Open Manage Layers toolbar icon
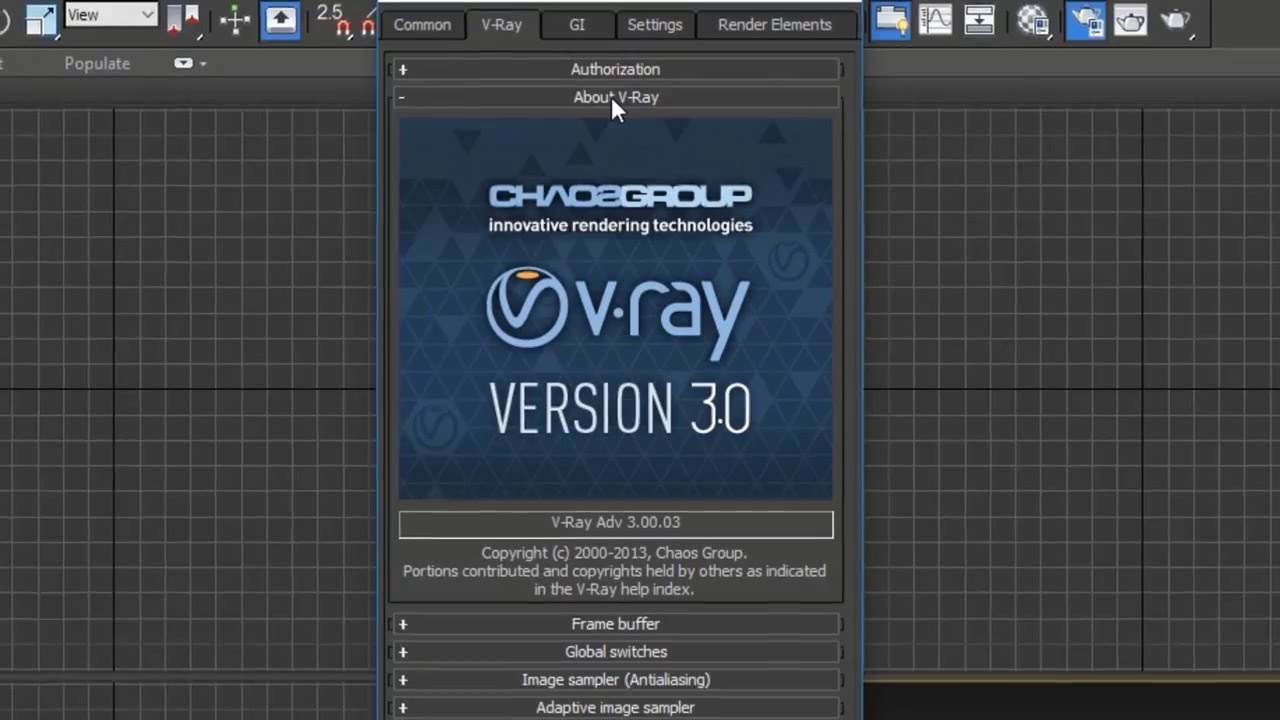 890,20
